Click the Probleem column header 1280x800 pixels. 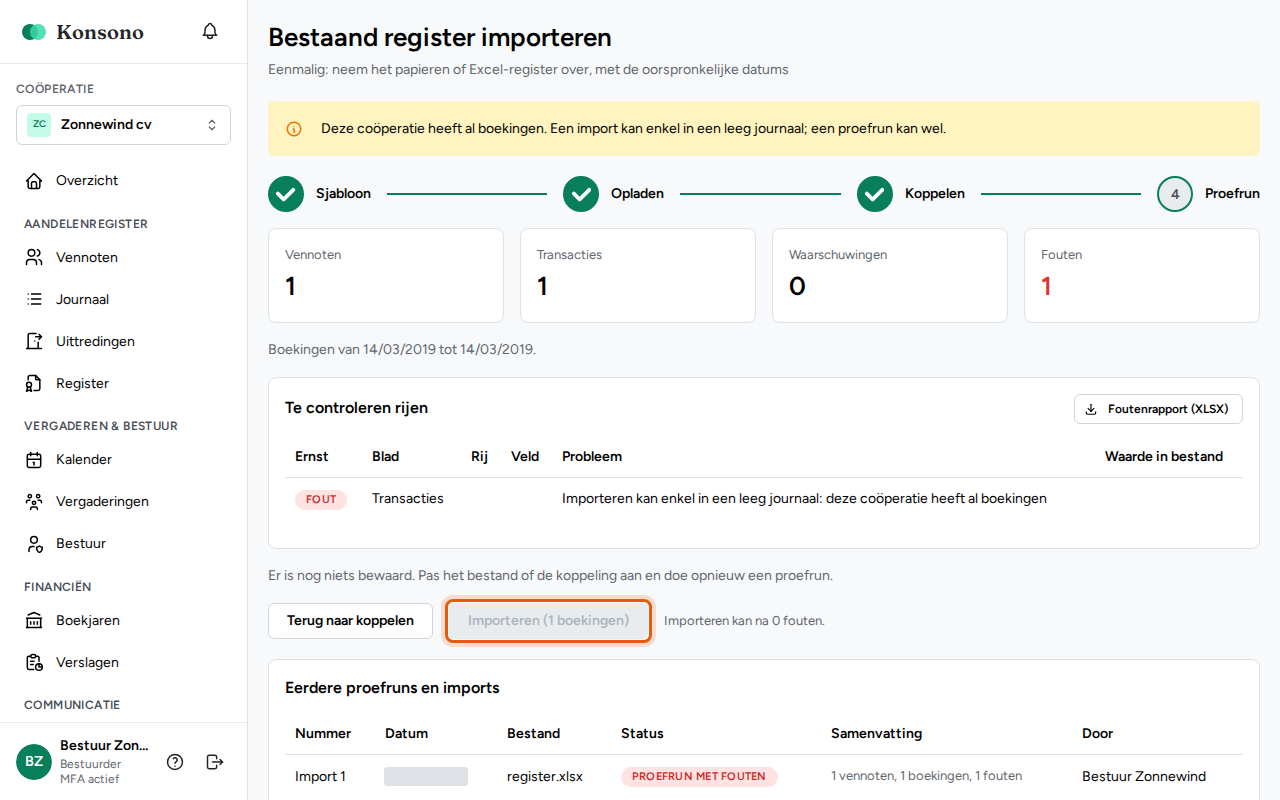point(592,456)
